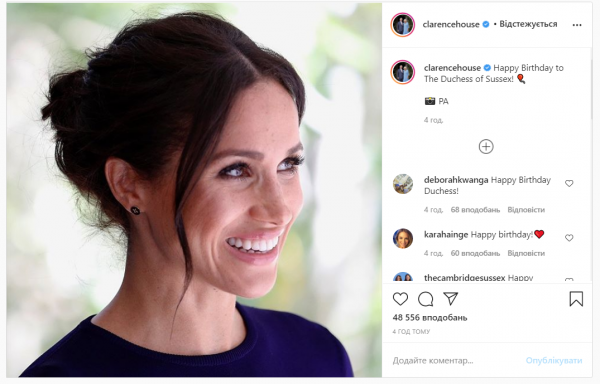Screen dimensions: 600x384
Task: Click the Опублікувати post button
Action: point(554,360)
